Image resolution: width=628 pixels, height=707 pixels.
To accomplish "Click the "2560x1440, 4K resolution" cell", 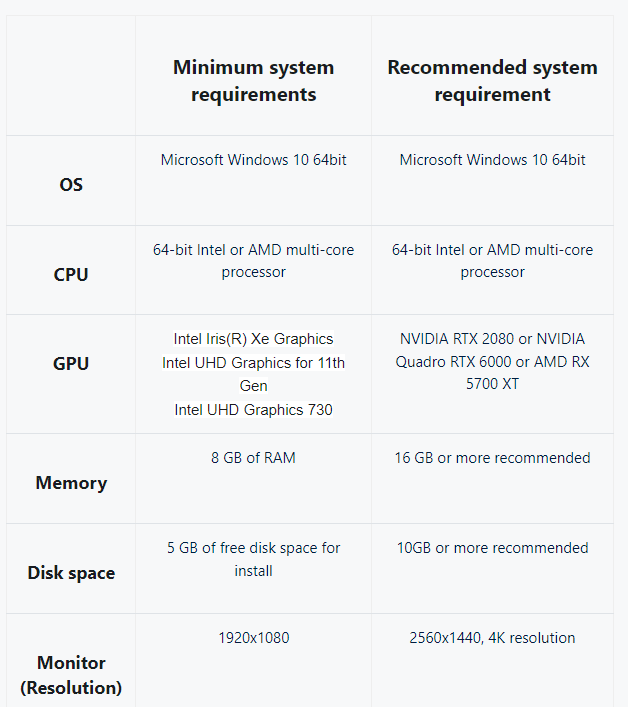I will tap(492, 638).
